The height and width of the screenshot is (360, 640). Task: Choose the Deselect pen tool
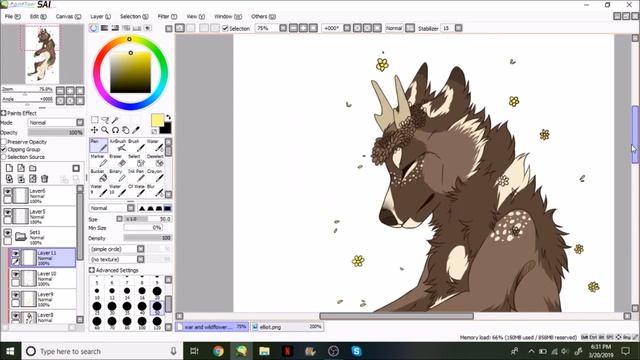pyautogui.click(x=155, y=161)
